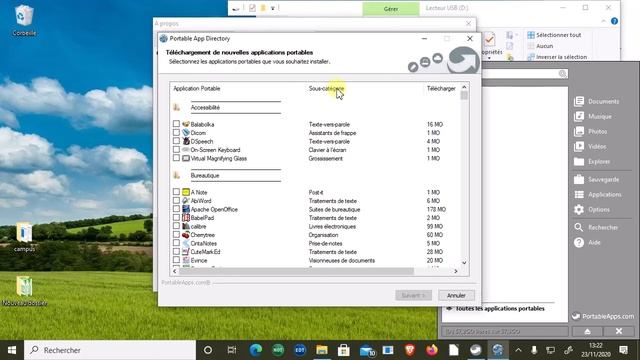Viewport: 640px width, 360px height.
Task: Show hidden system tray icons
Action: tap(518, 350)
